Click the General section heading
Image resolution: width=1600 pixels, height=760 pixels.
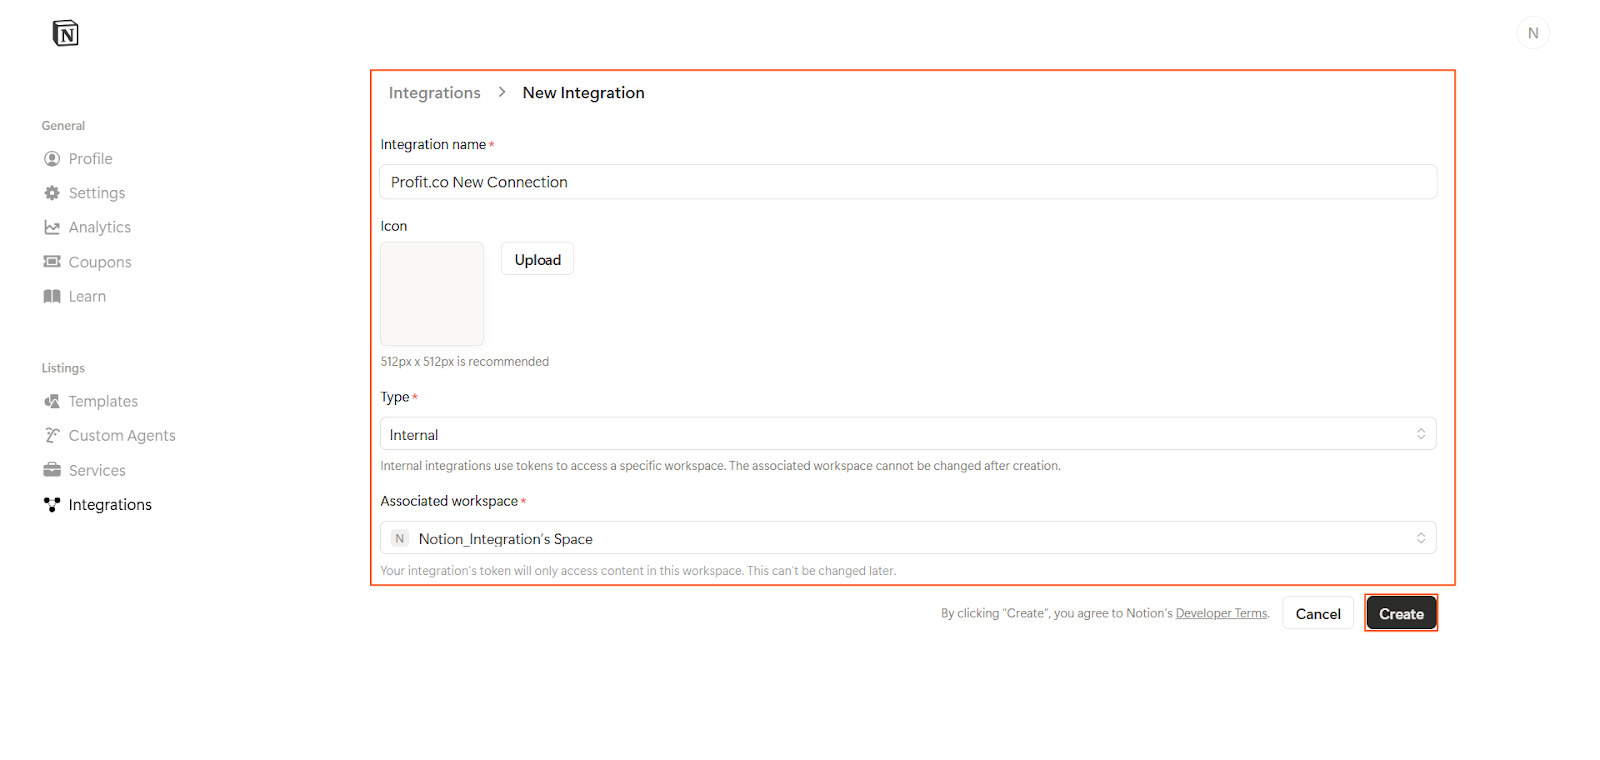click(x=63, y=126)
